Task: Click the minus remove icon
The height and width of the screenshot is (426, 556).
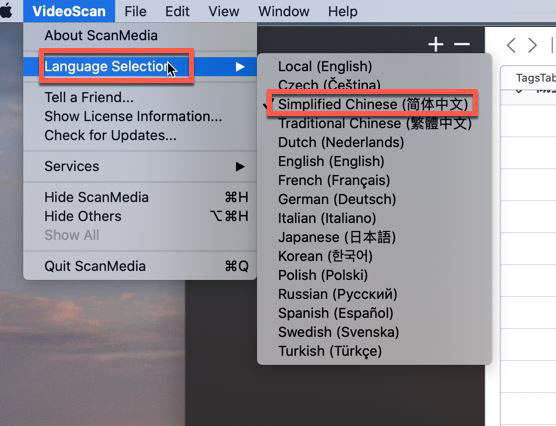Action: [x=462, y=44]
